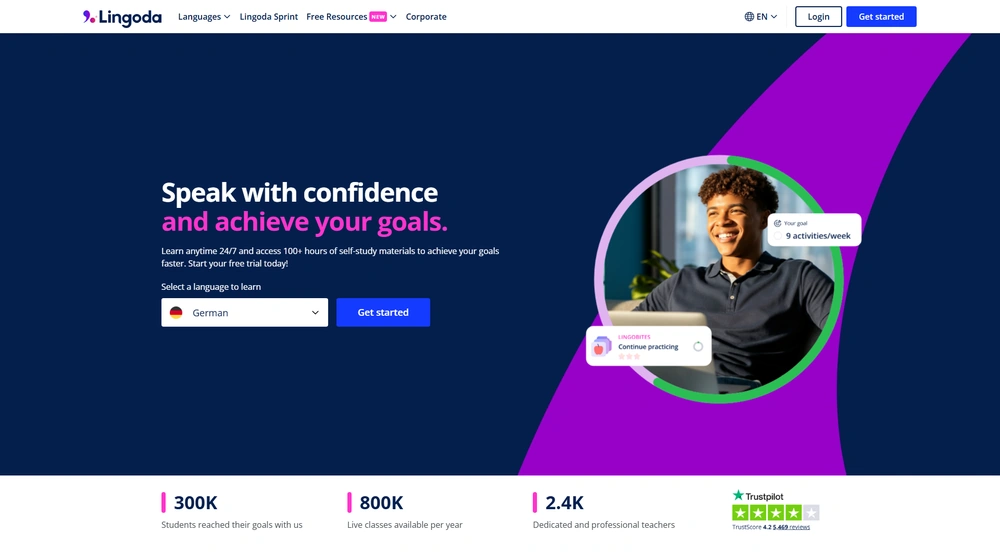Click the Lingobites apple icon
Viewport: 1000px width, 560px height.
tap(601, 346)
